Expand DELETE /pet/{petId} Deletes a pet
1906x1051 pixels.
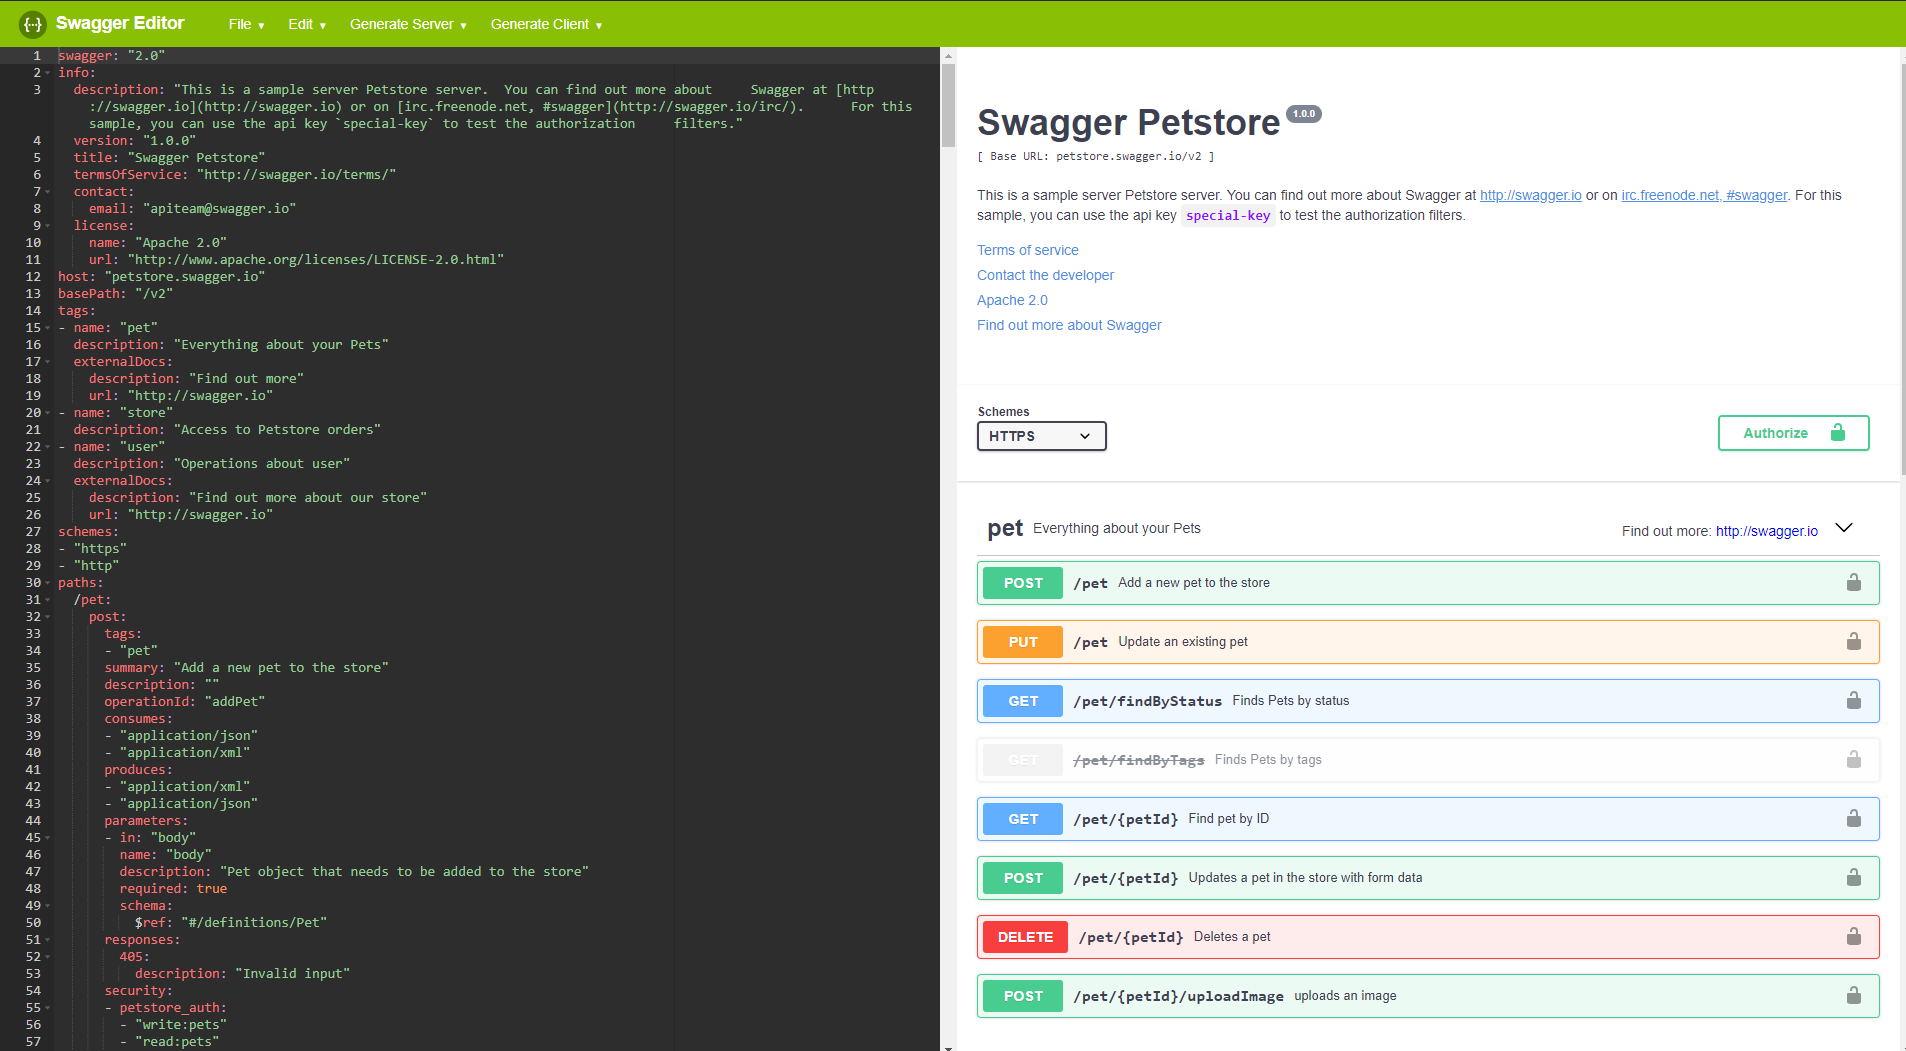click(x=1428, y=937)
